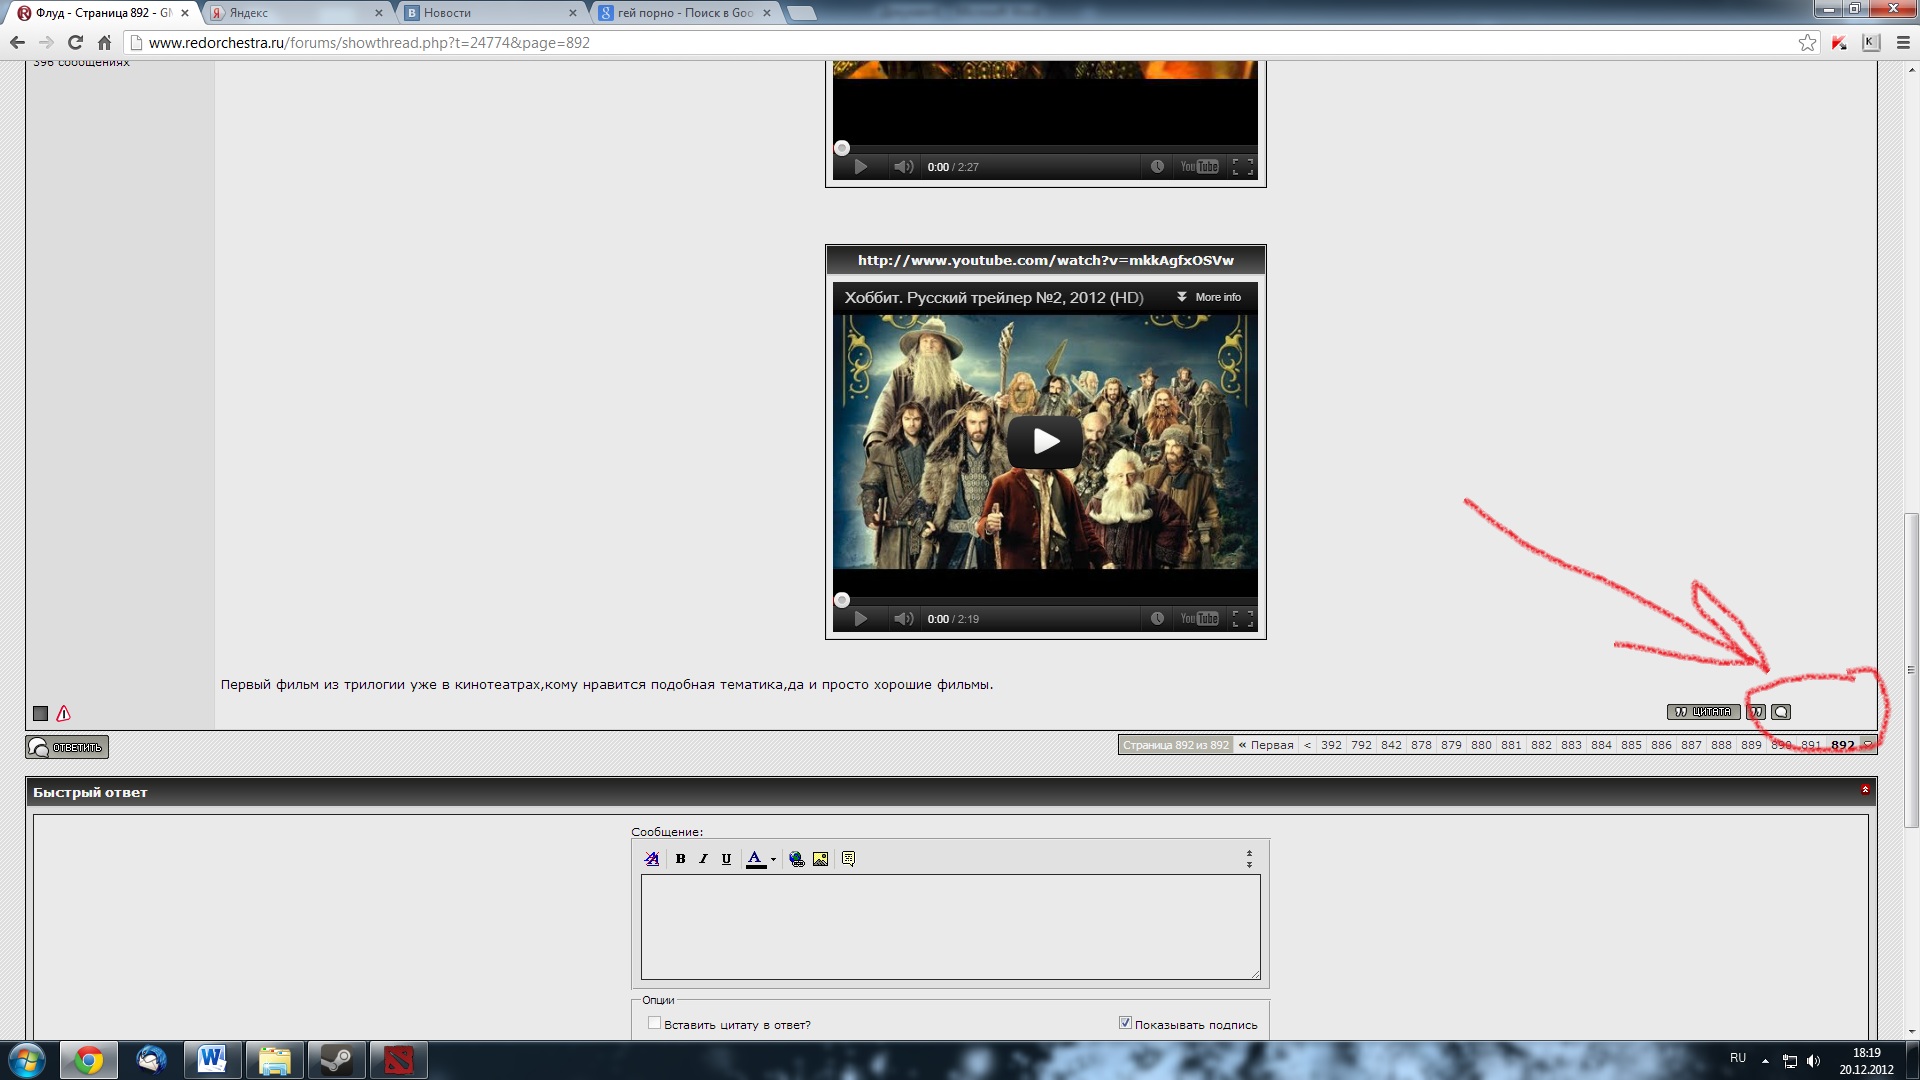Click page 891 navigation link
This screenshot has height=1080, width=1920.
click(1812, 744)
